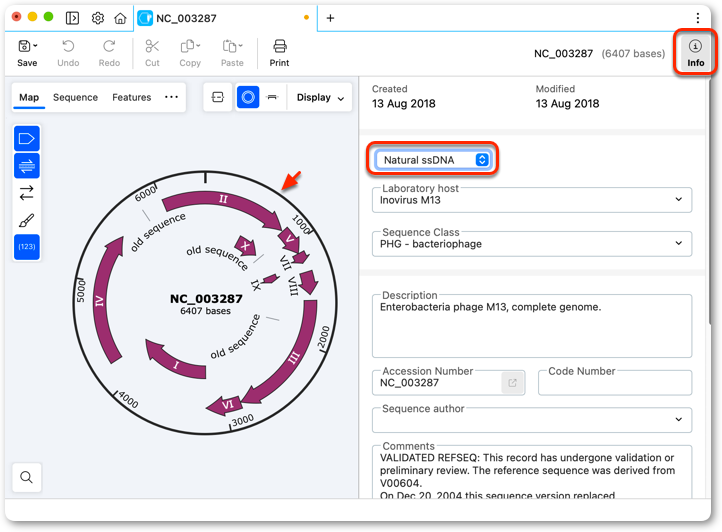This screenshot has width=722, height=532.
Task: Toggle the double-arrow translations icon in sidebar
Action: pyautogui.click(x=27, y=193)
